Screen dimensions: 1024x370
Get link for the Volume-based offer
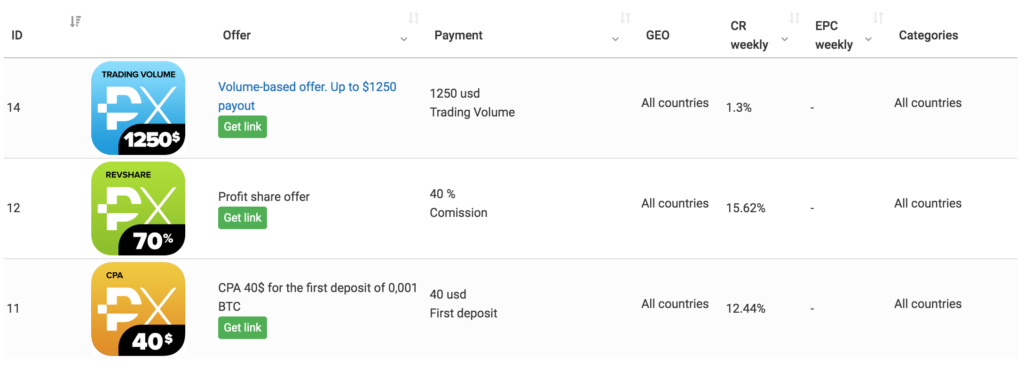coord(242,127)
